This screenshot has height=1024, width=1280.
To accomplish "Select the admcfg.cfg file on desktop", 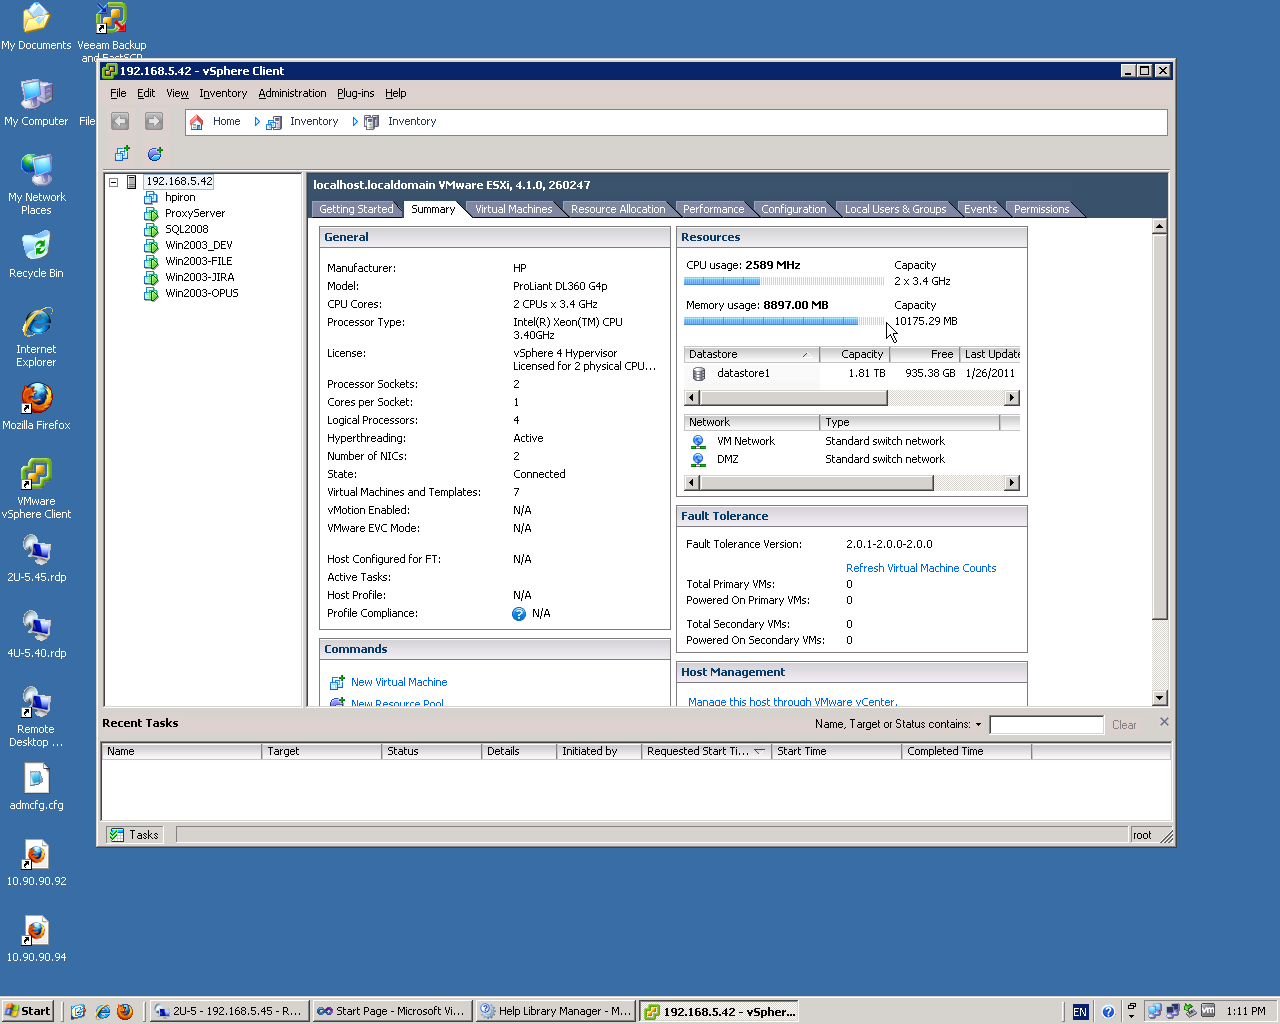I will (x=36, y=787).
